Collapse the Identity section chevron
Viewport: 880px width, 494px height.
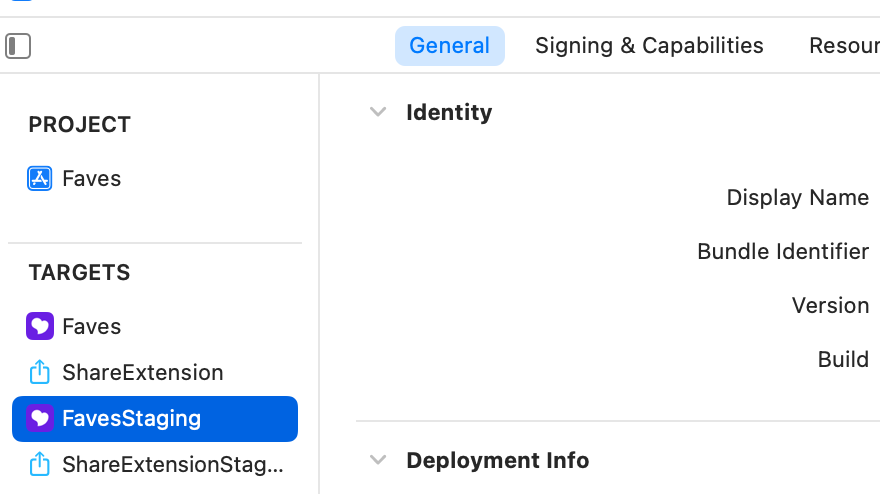click(377, 112)
